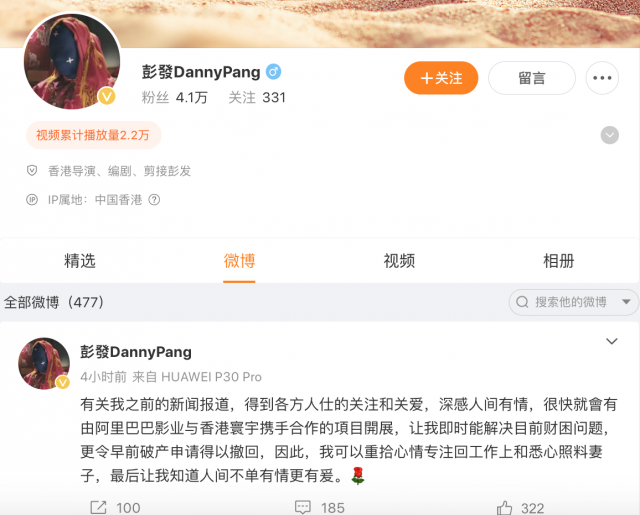Click the 留言 message button

coord(532,78)
